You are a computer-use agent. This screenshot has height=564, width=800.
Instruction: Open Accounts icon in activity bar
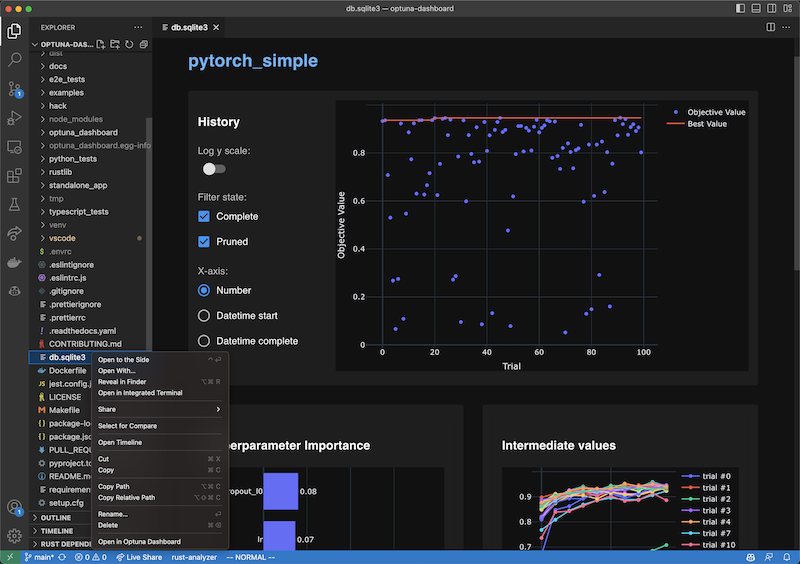(14, 507)
